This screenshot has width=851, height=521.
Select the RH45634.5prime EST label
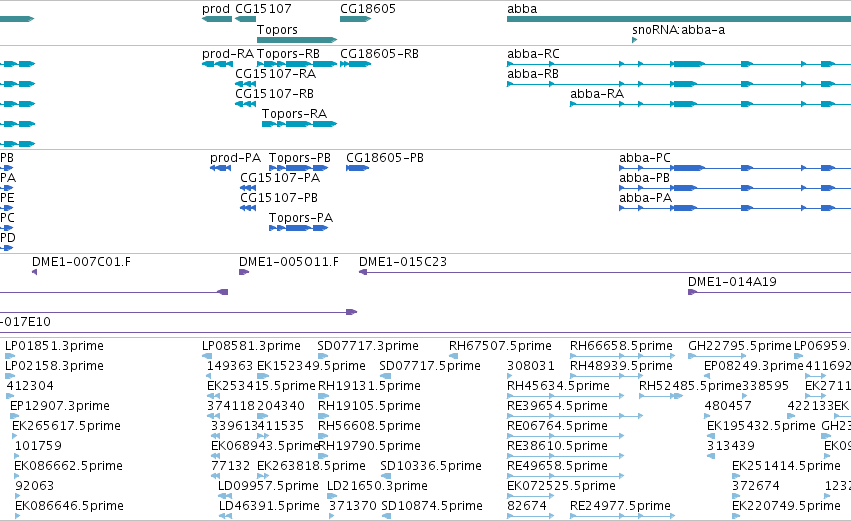click(x=558, y=386)
